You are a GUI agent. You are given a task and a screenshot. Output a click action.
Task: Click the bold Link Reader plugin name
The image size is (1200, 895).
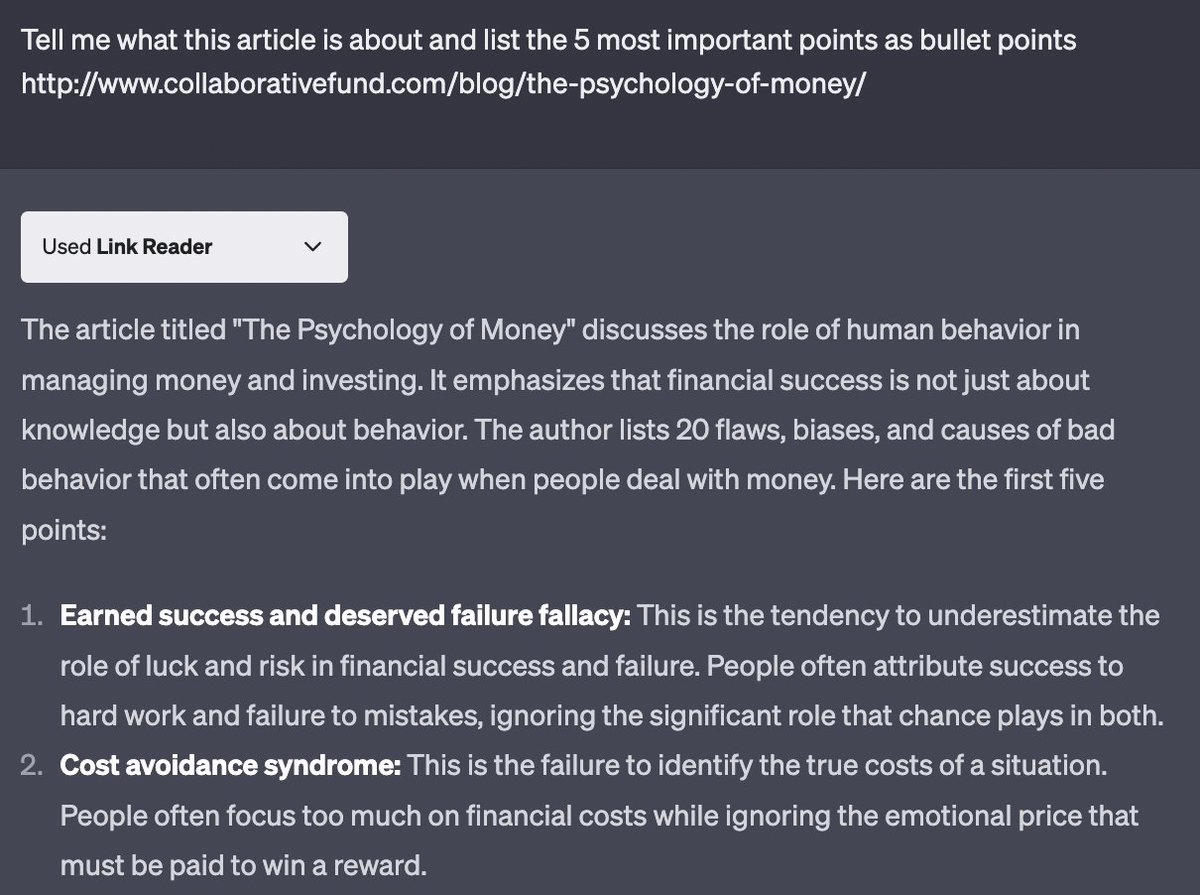tap(154, 247)
